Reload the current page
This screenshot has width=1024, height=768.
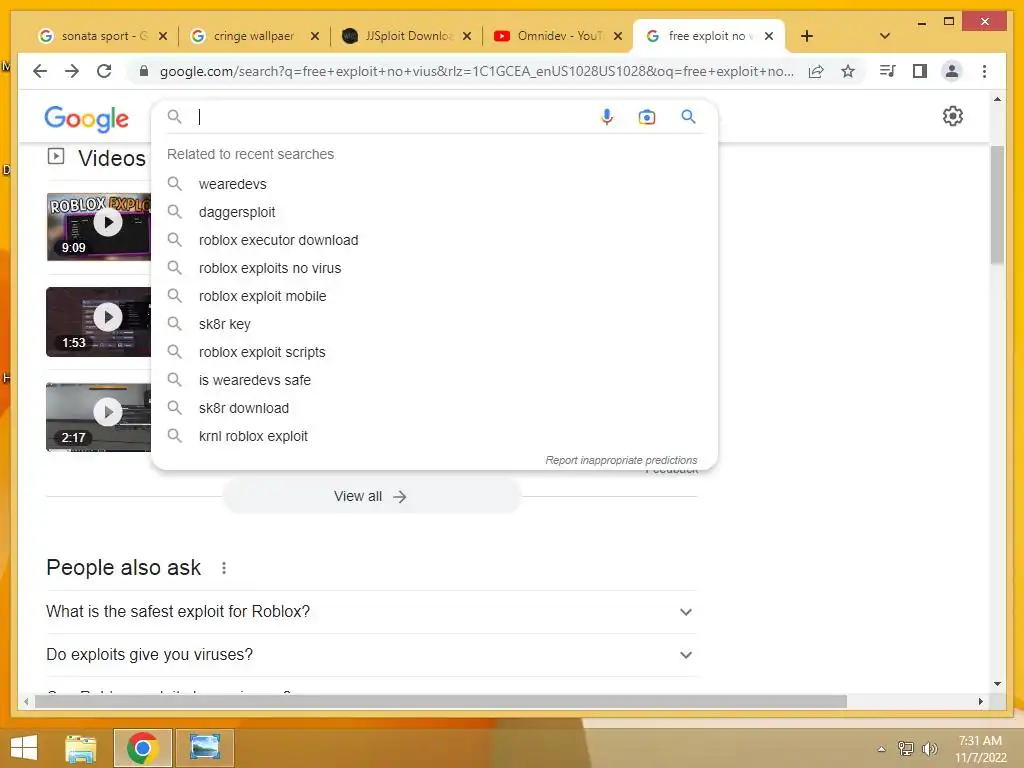(104, 71)
